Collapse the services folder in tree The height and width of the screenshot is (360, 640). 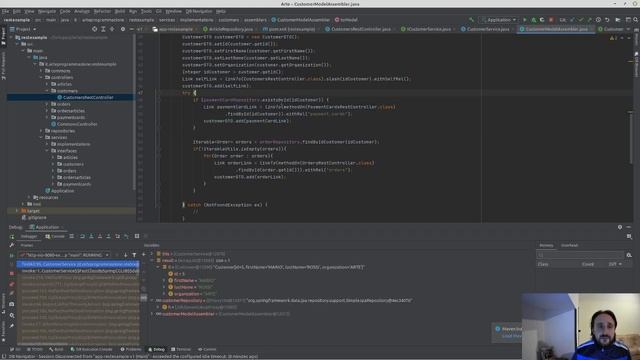coord(41,138)
